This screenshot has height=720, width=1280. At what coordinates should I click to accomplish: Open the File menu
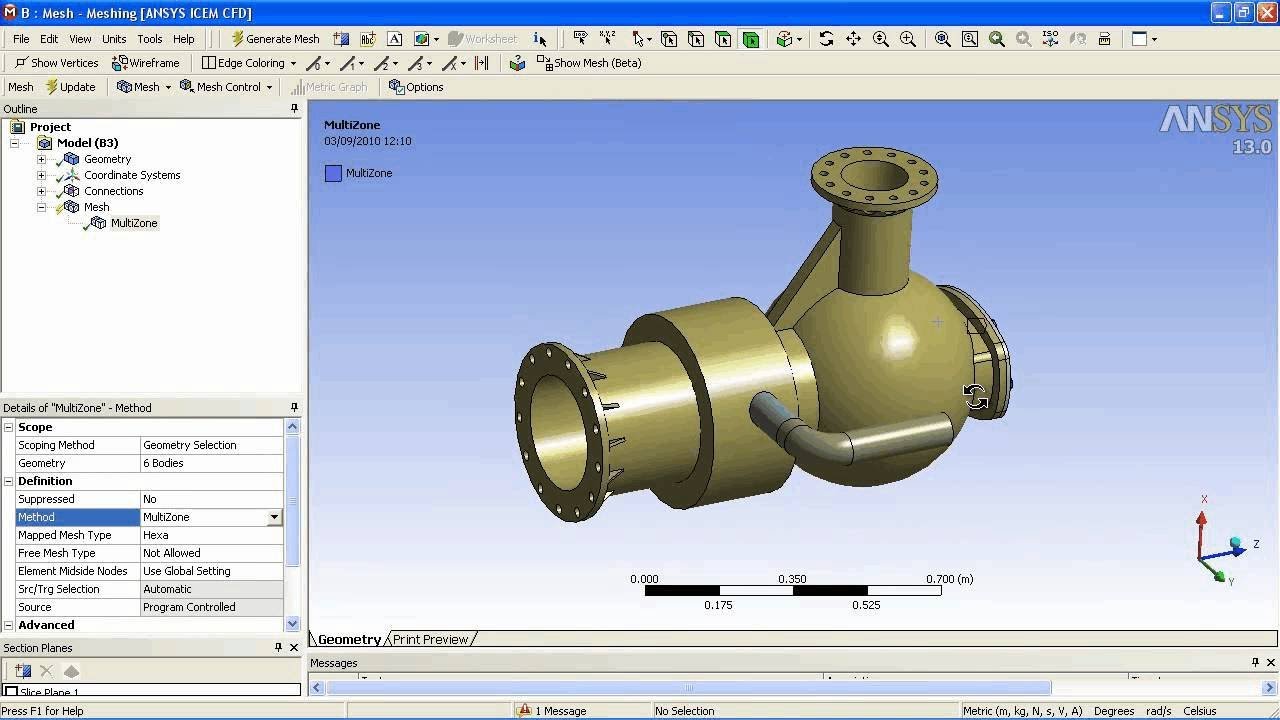coord(21,39)
